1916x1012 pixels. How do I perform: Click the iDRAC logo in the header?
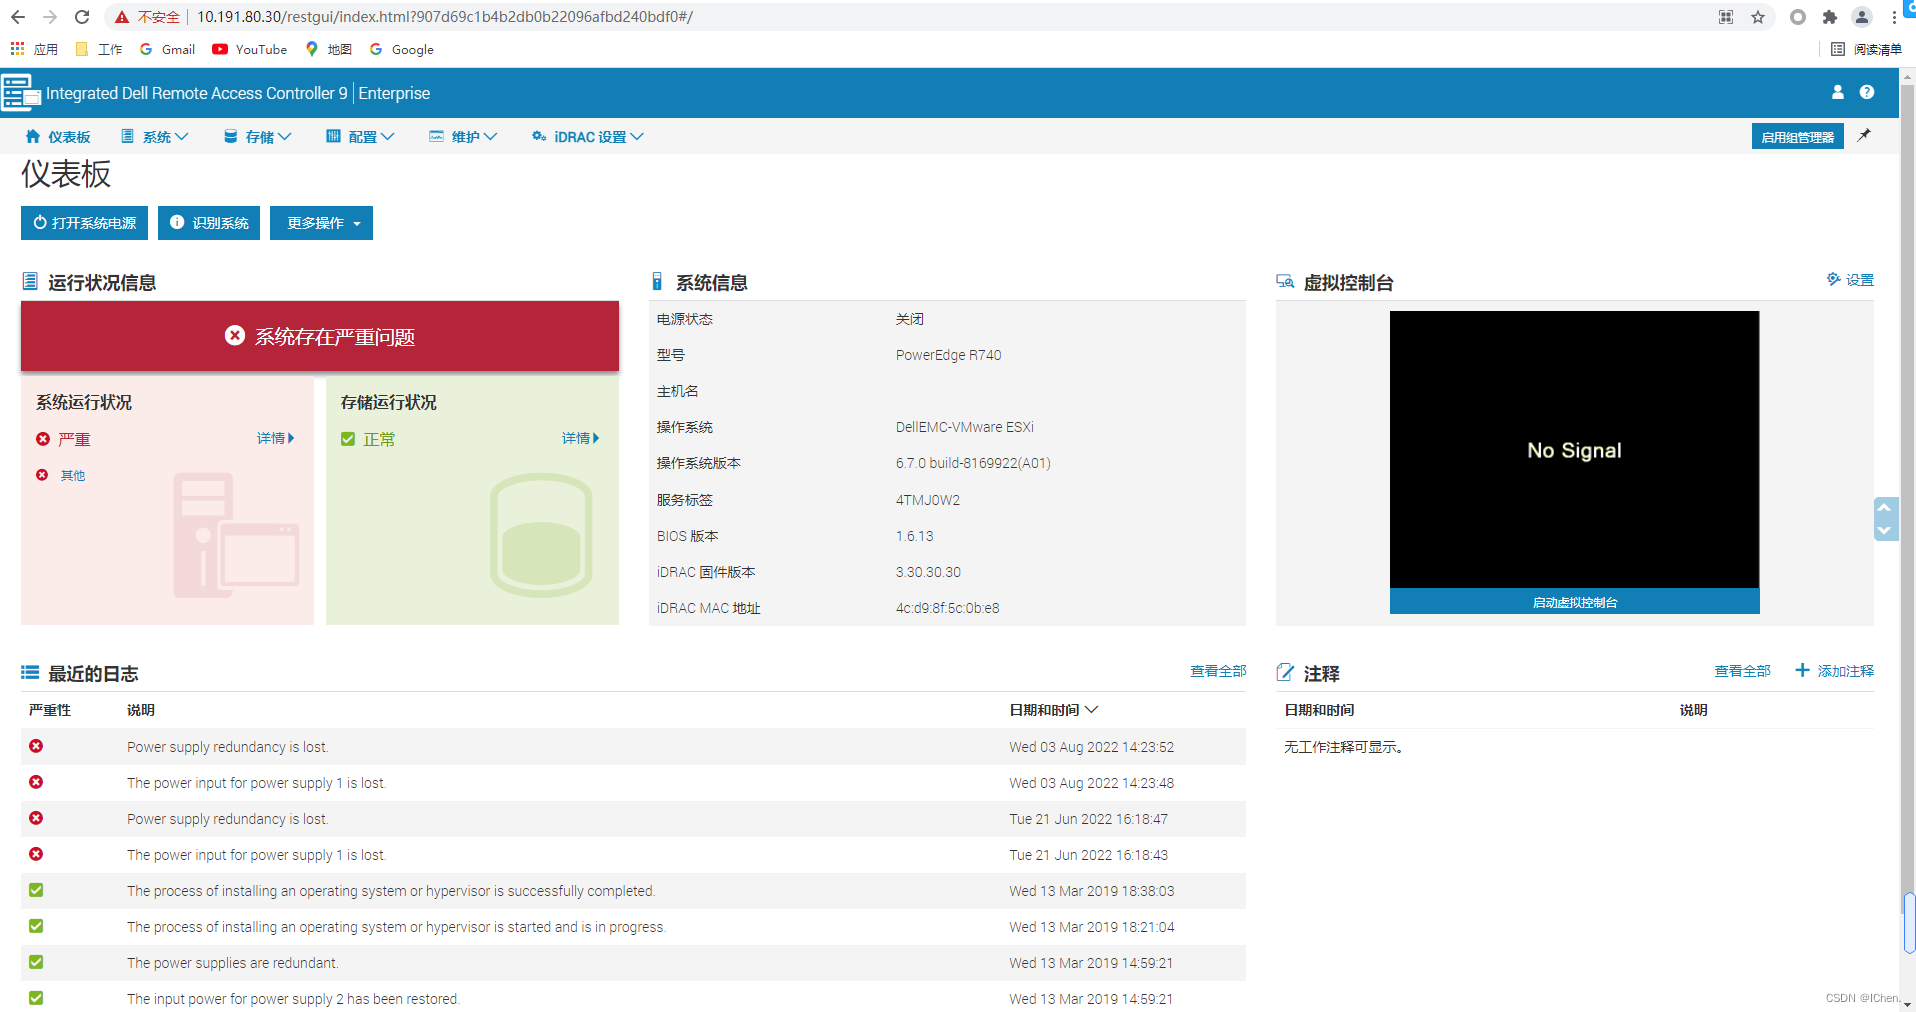(20, 92)
